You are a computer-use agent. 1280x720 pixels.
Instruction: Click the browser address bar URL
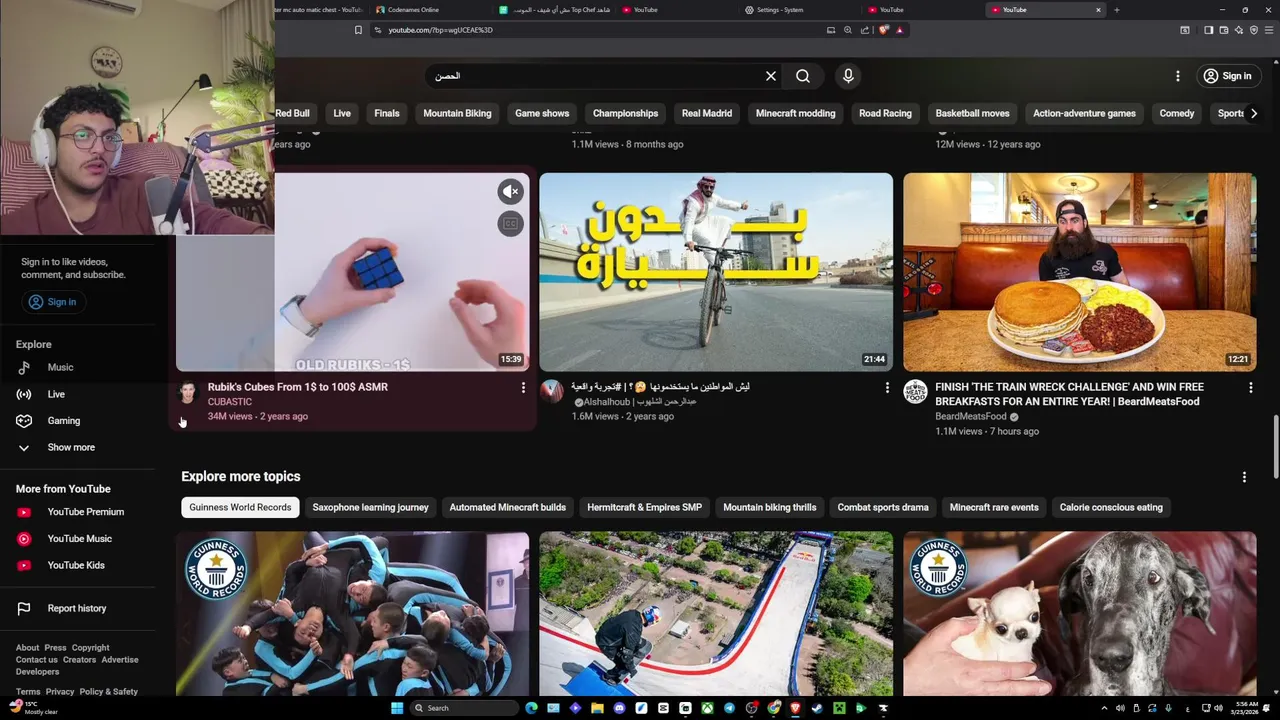point(441,30)
